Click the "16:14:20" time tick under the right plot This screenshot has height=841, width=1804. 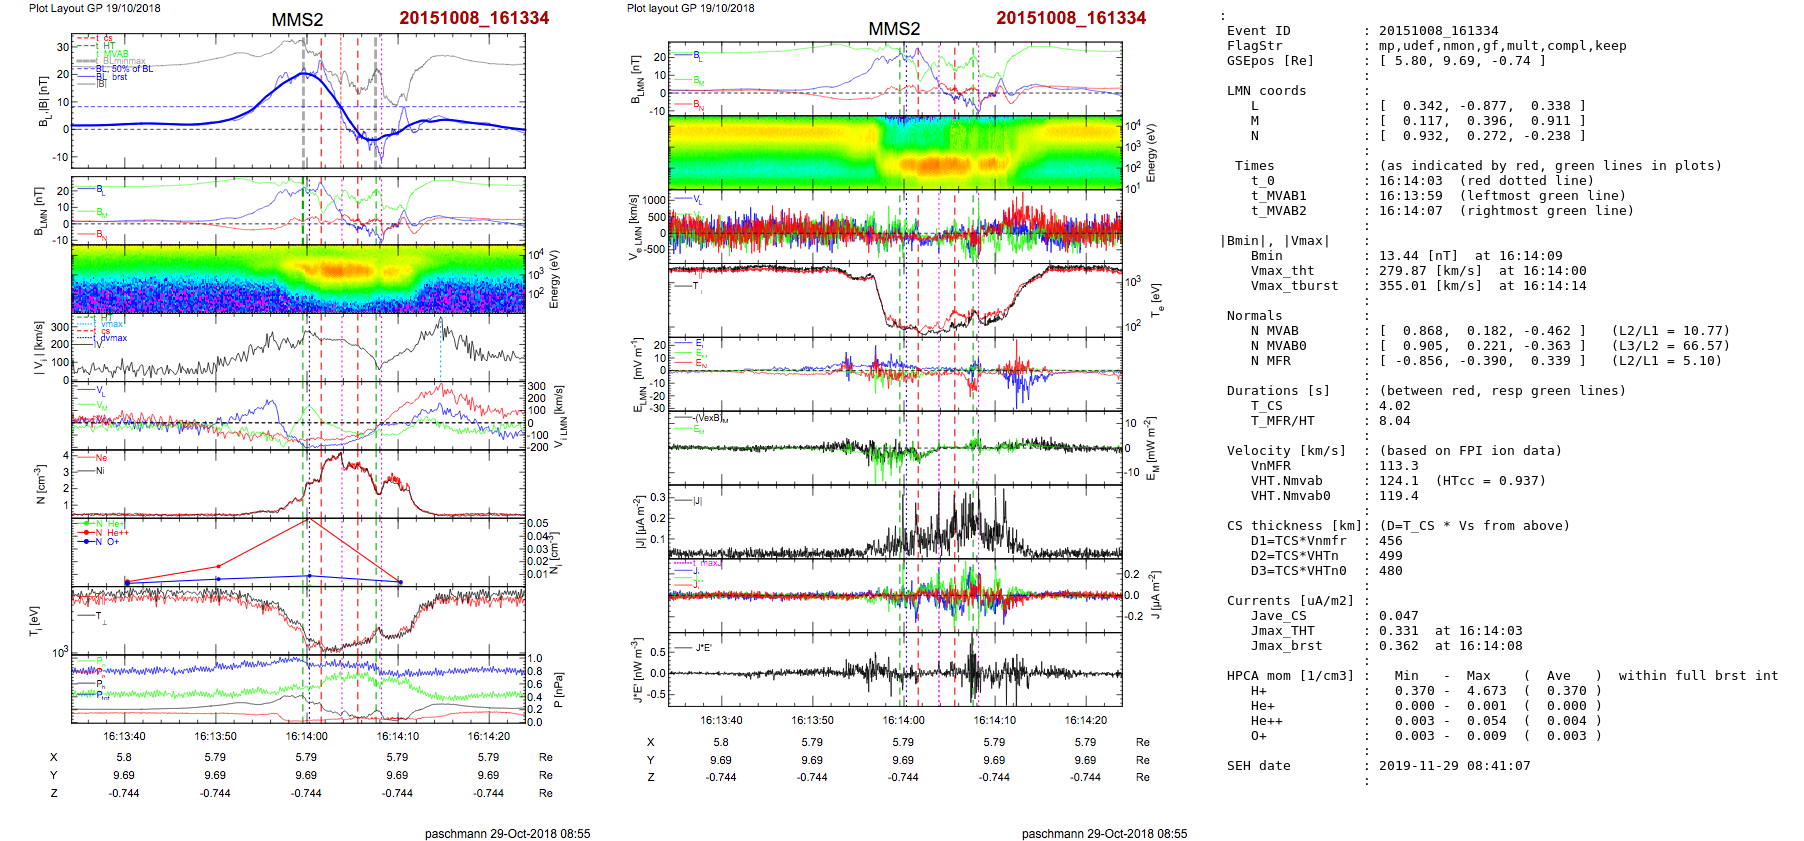[x=1086, y=720]
